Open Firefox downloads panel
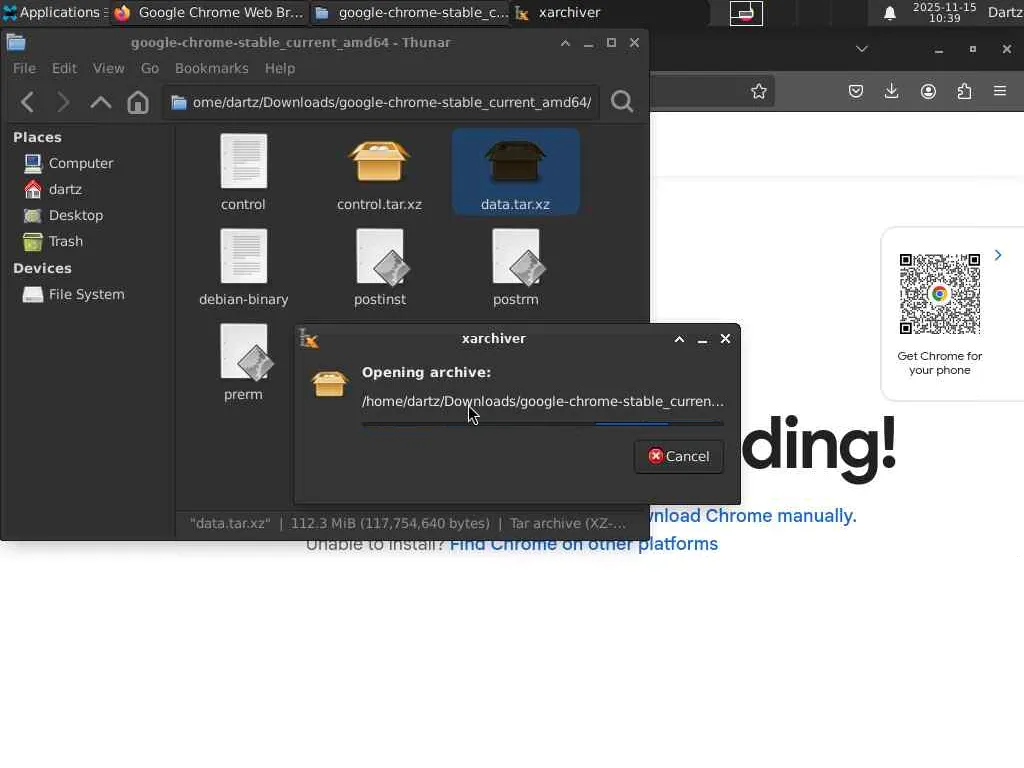 coord(891,91)
